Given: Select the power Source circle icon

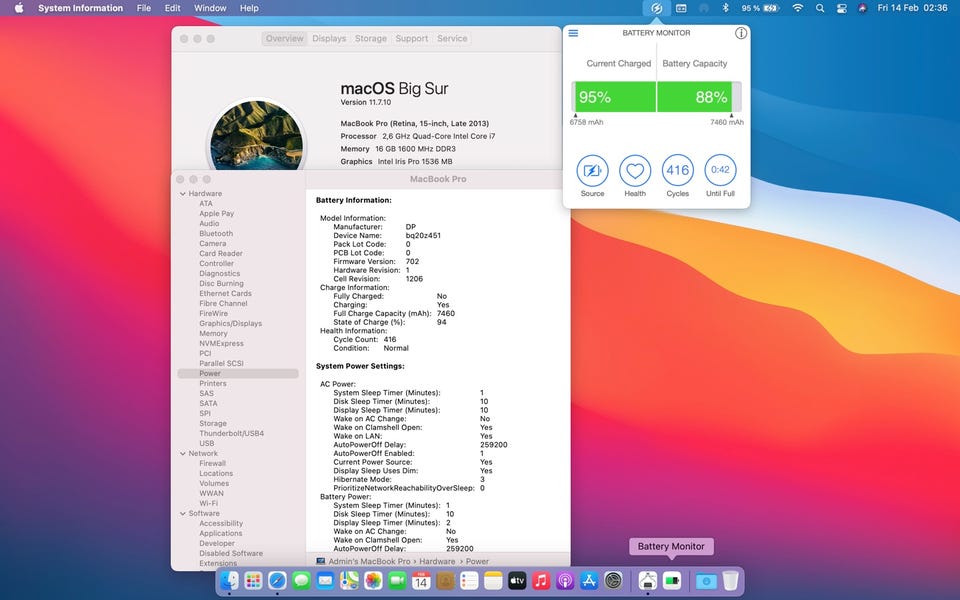Looking at the screenshot, I should tap(592, 170).
